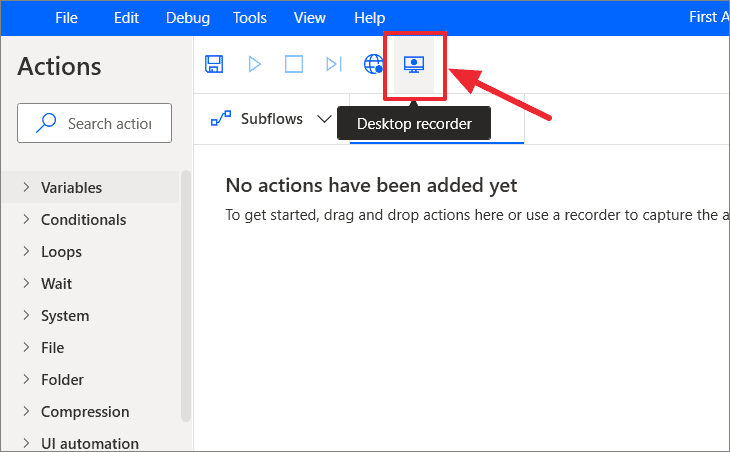The width and height of the screenshot is (730, 452).
Task: Expand the Folder chevron
Action: (26, 379)
